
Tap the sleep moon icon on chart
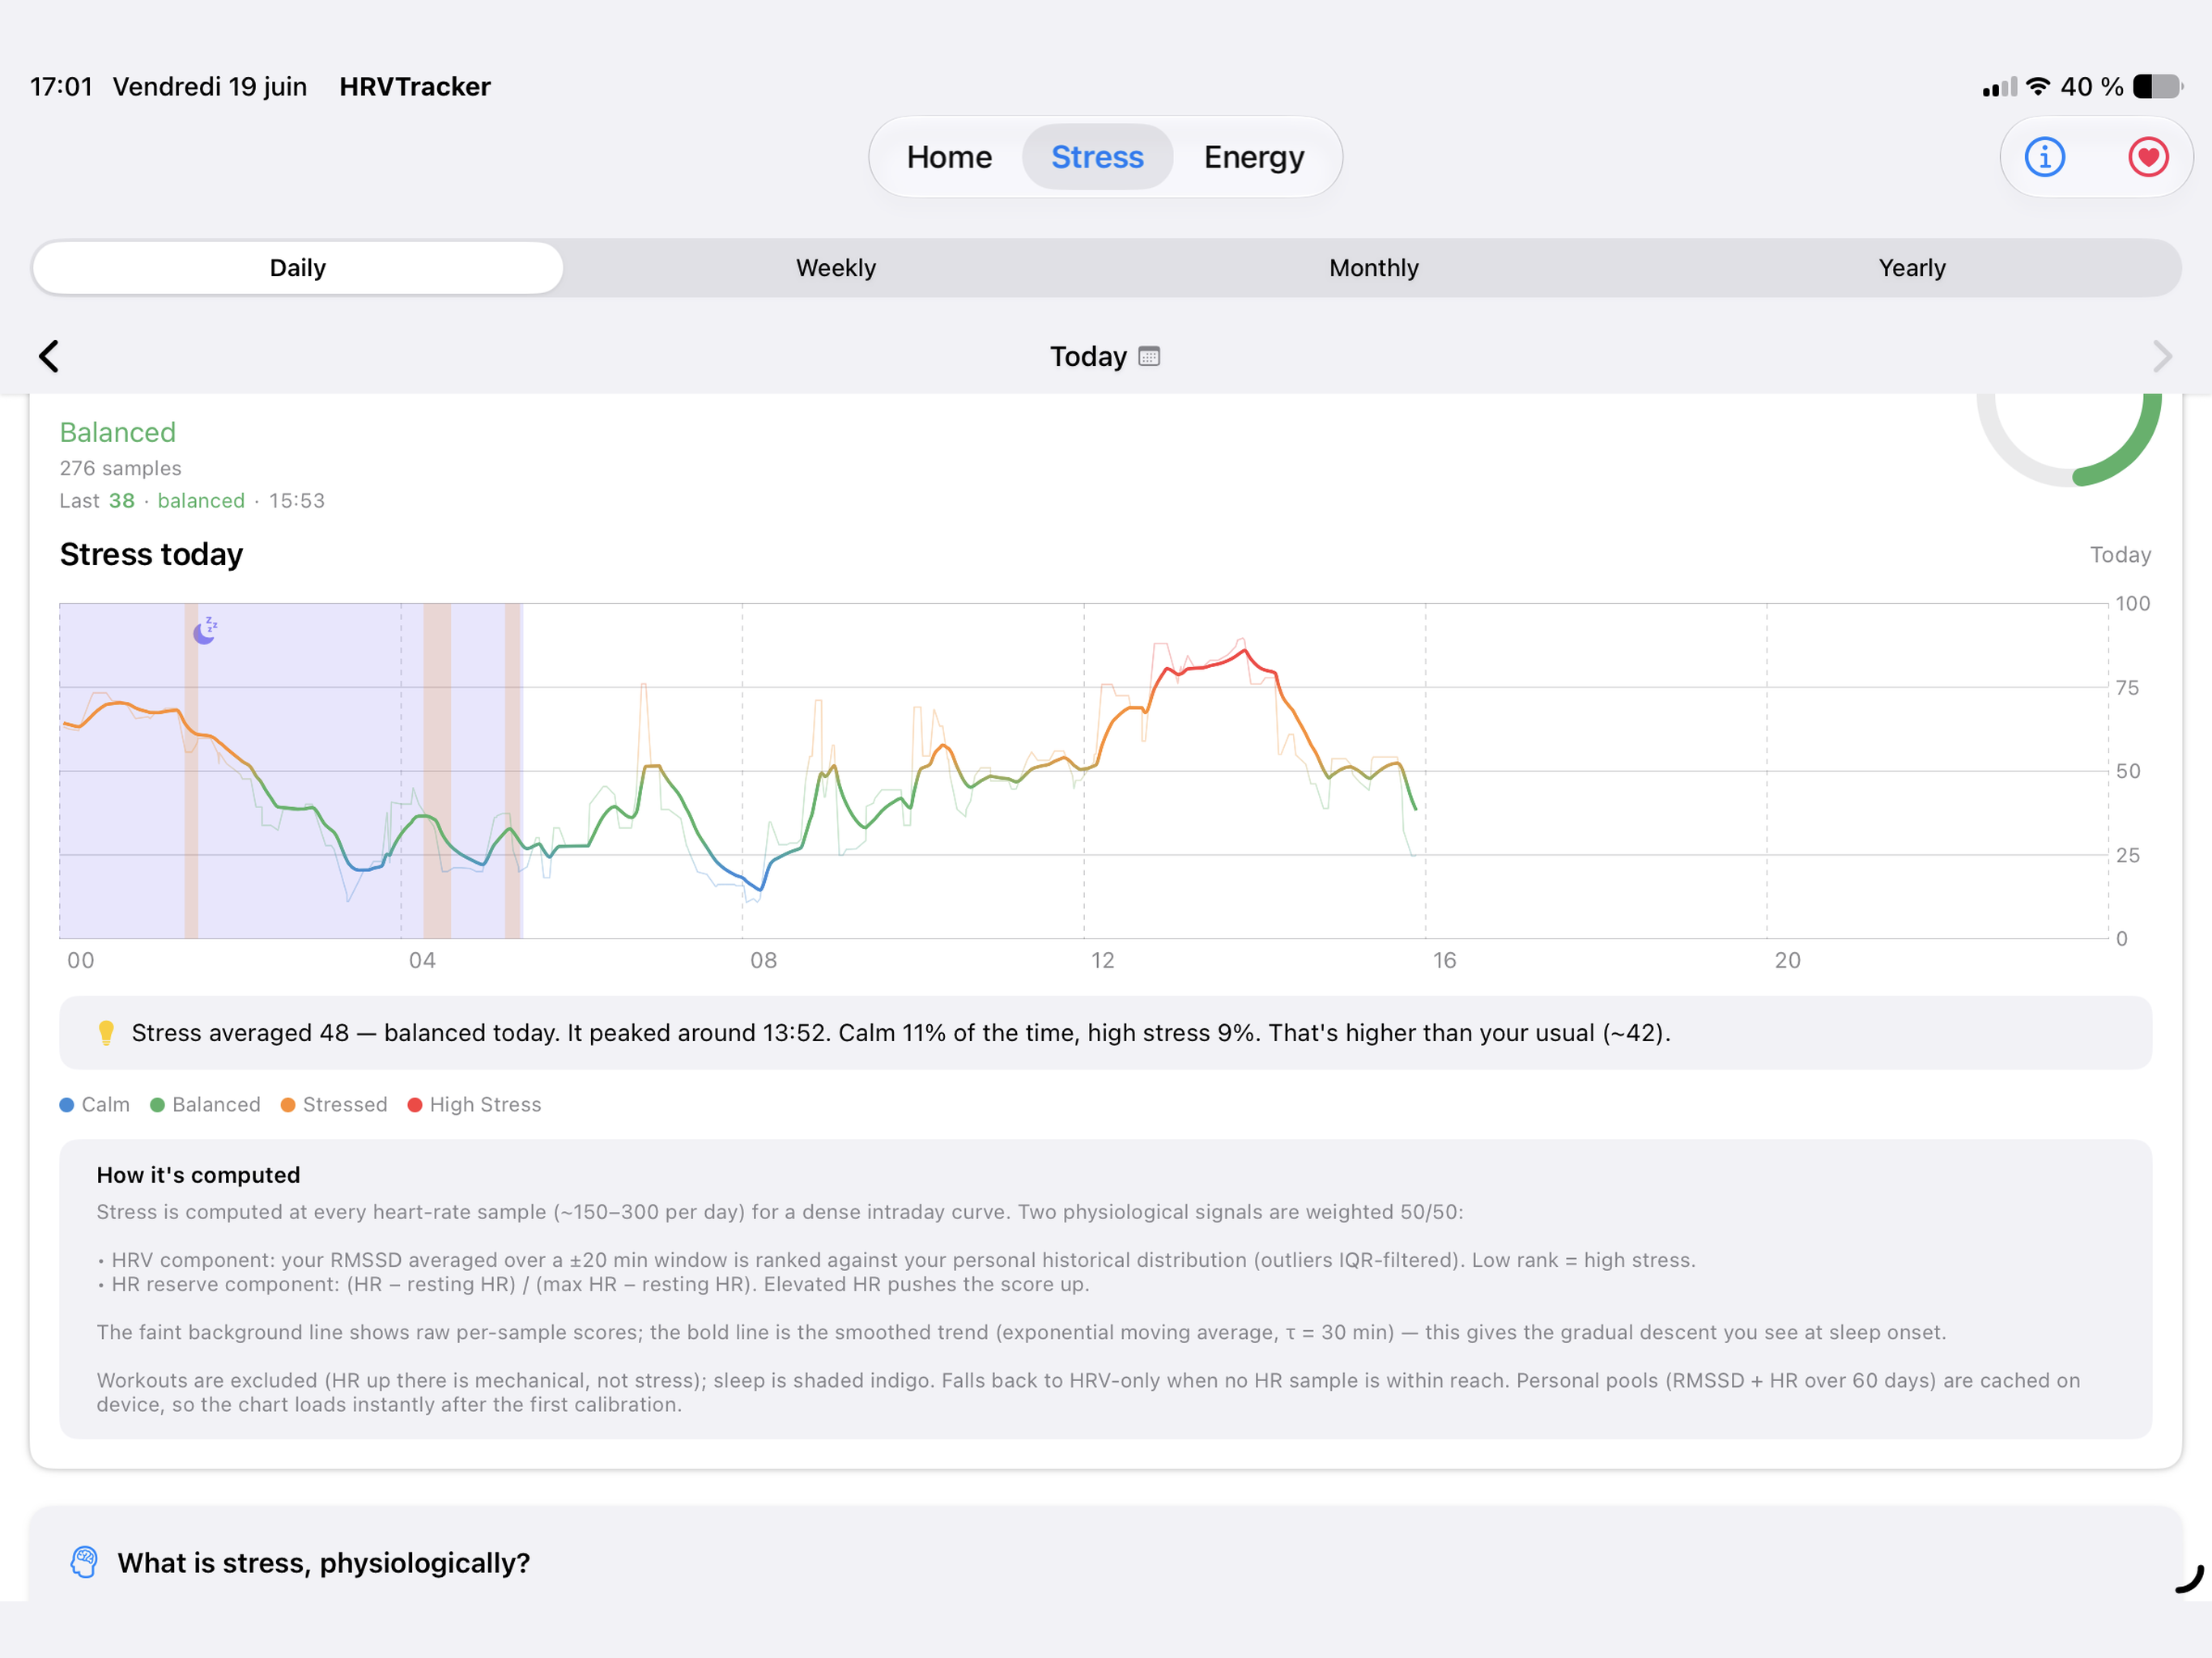[205, 630]
